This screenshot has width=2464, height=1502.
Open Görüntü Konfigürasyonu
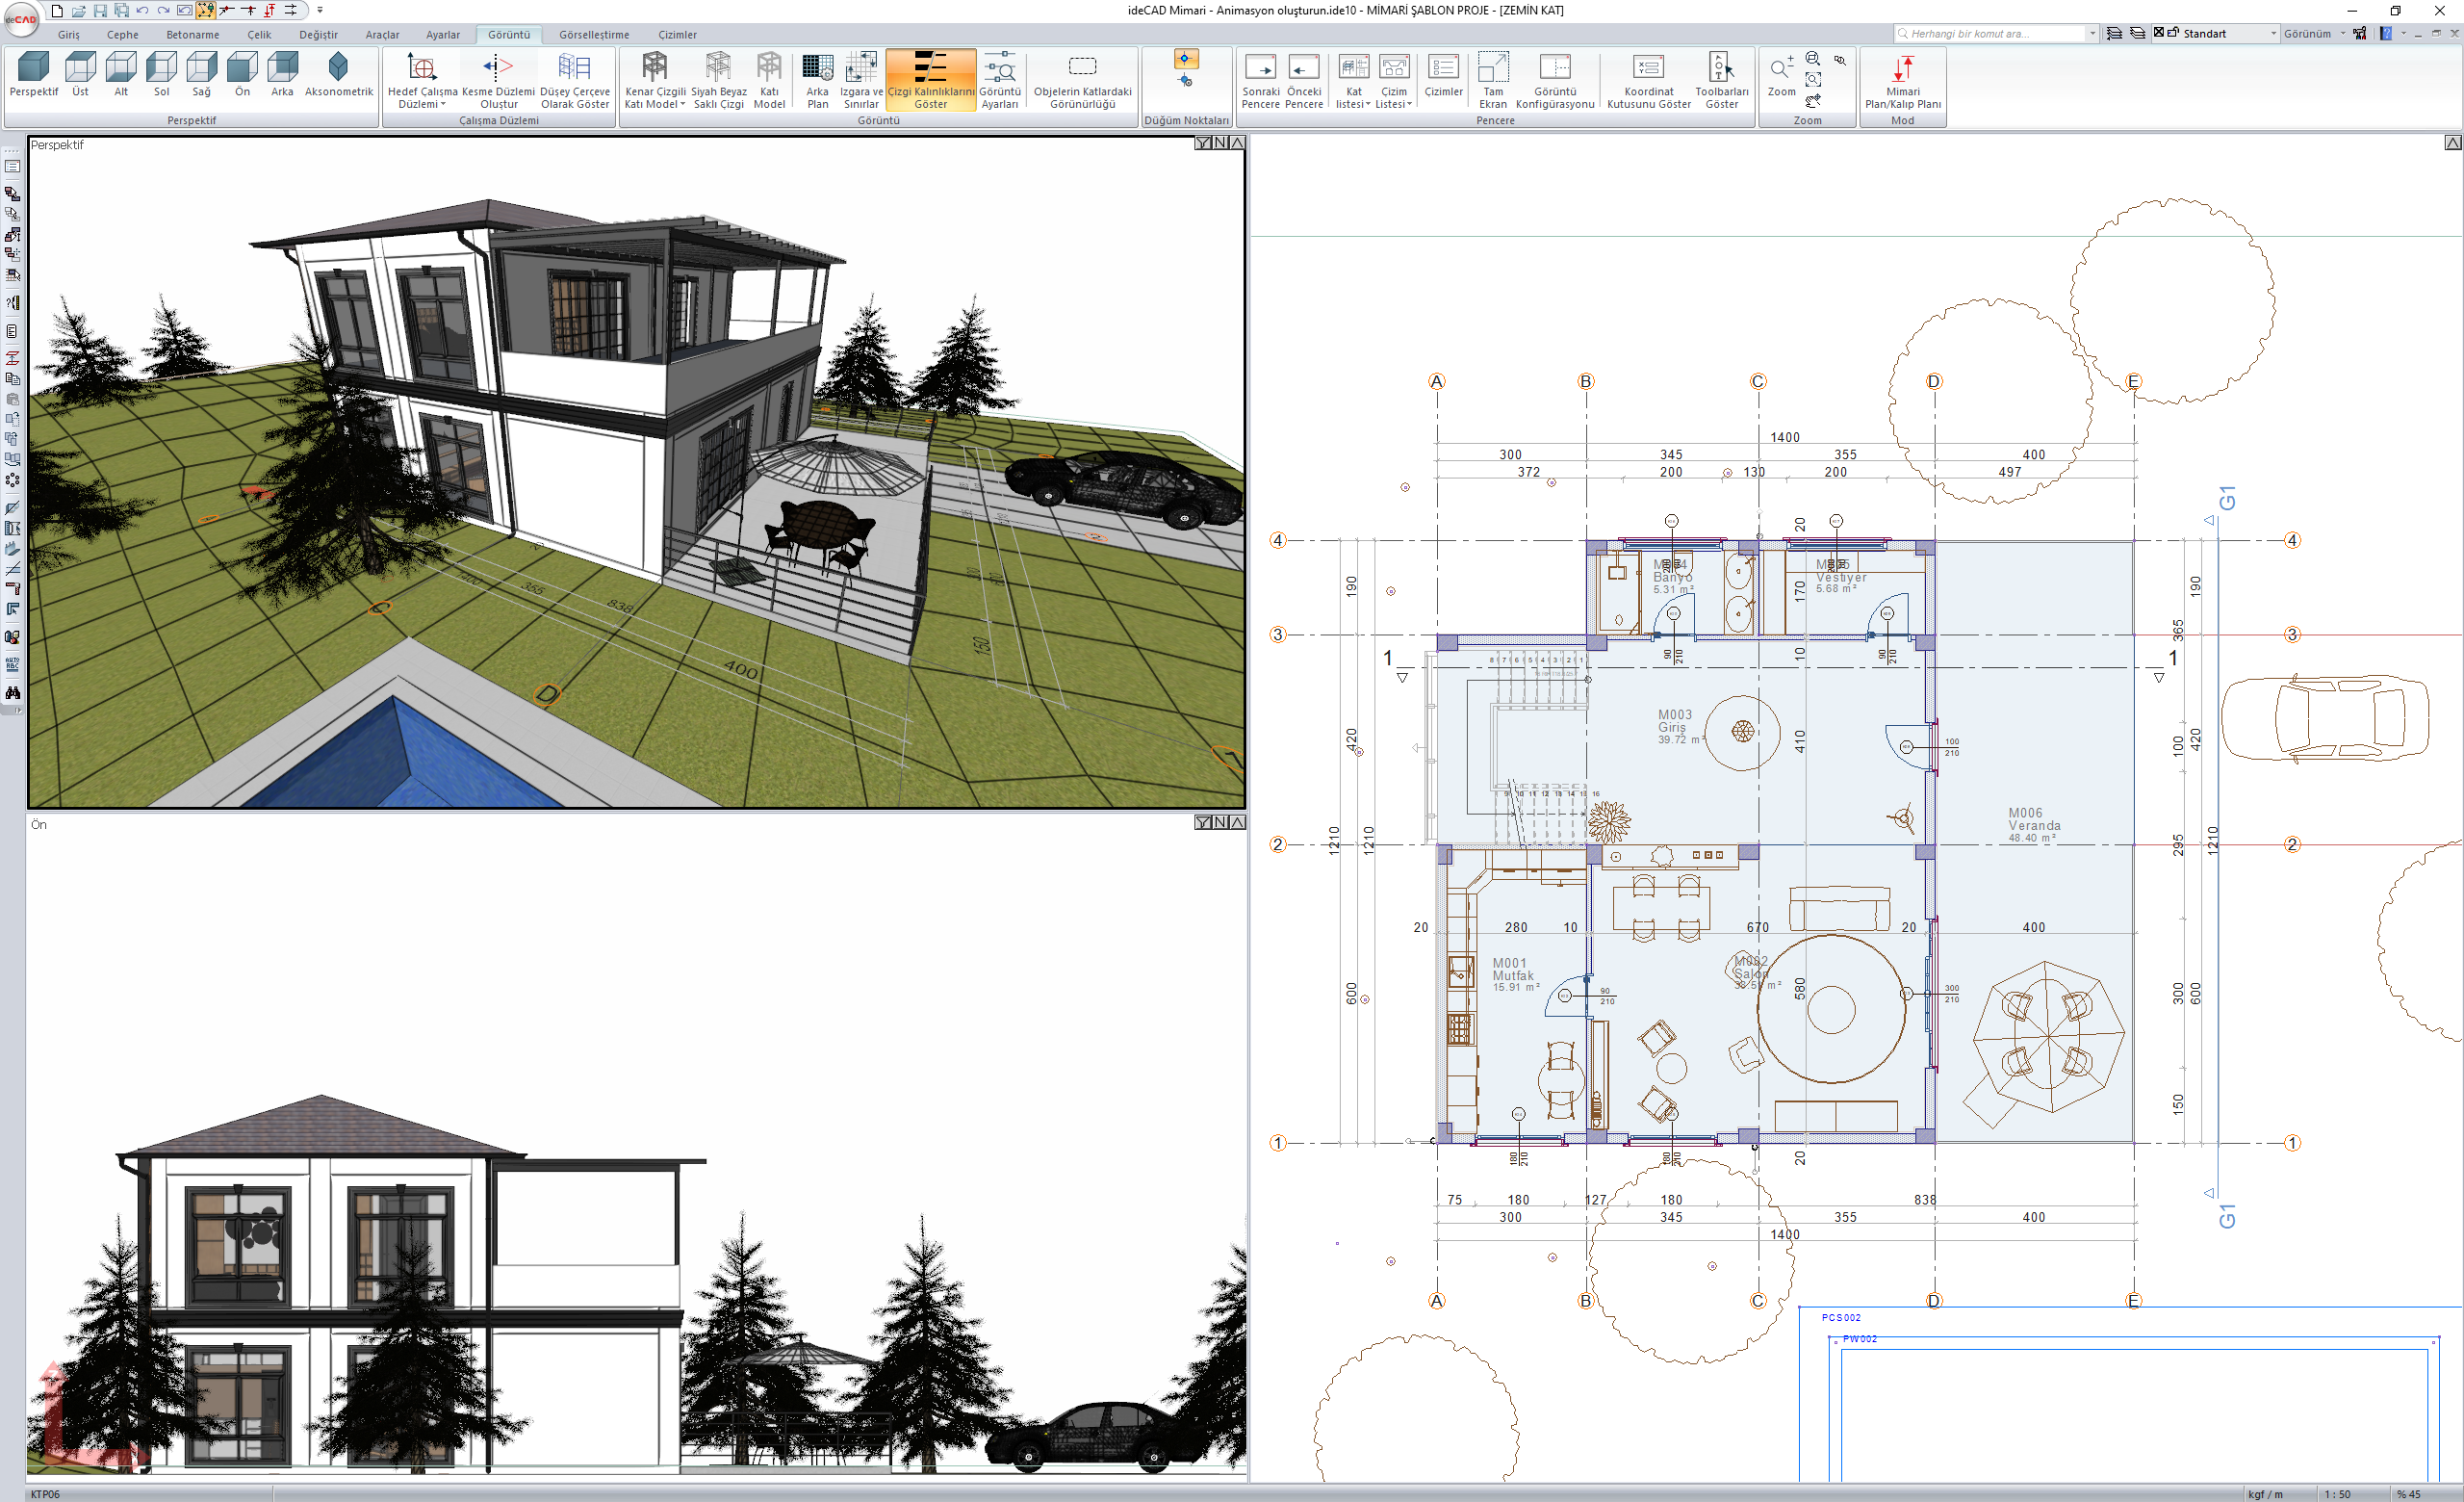click(x=1554, y=68)
